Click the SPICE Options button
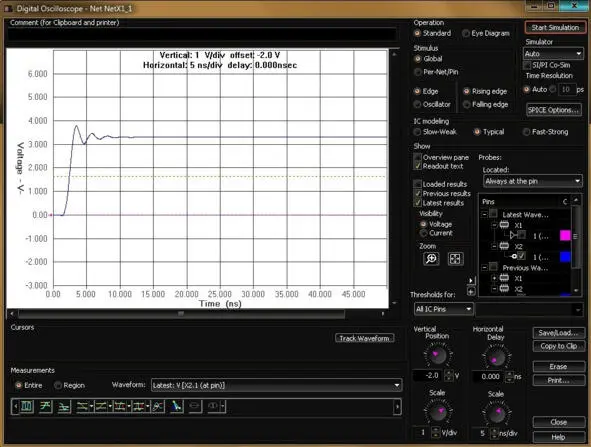 pos(553,110)
